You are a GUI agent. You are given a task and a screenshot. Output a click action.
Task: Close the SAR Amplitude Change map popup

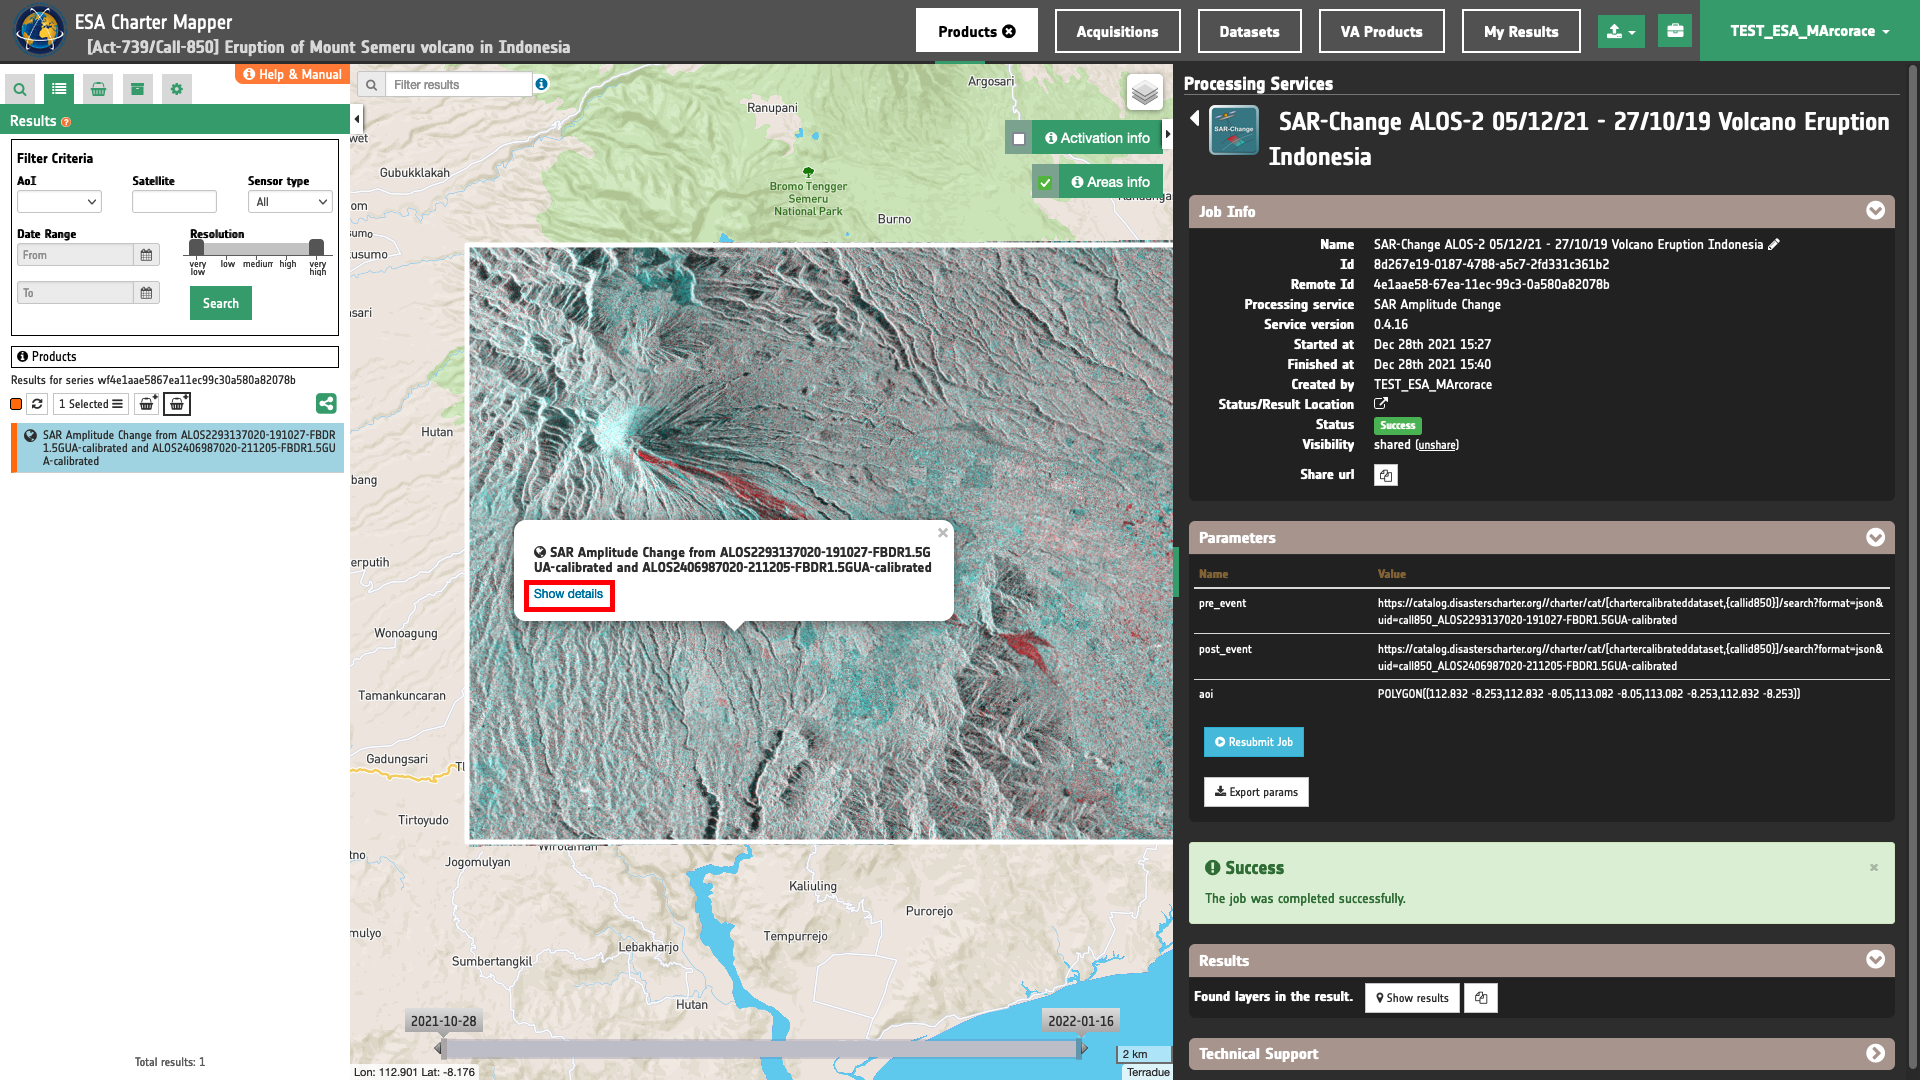943,533
